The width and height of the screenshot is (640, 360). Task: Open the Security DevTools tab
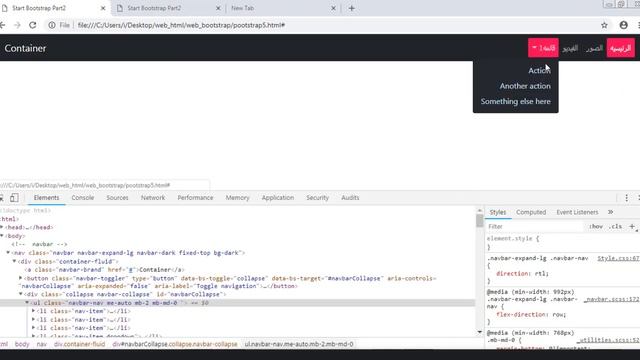click(317, 198)
